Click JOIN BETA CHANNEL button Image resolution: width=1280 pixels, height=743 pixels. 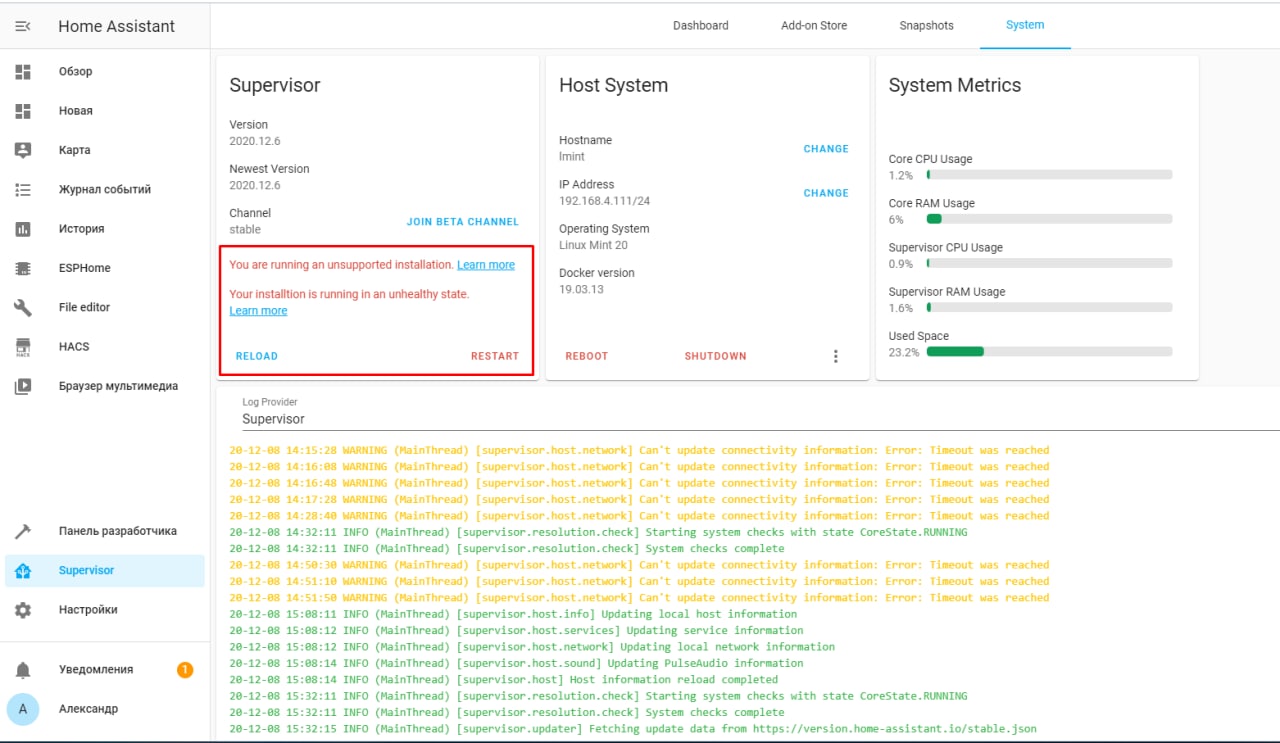(463, 221)
